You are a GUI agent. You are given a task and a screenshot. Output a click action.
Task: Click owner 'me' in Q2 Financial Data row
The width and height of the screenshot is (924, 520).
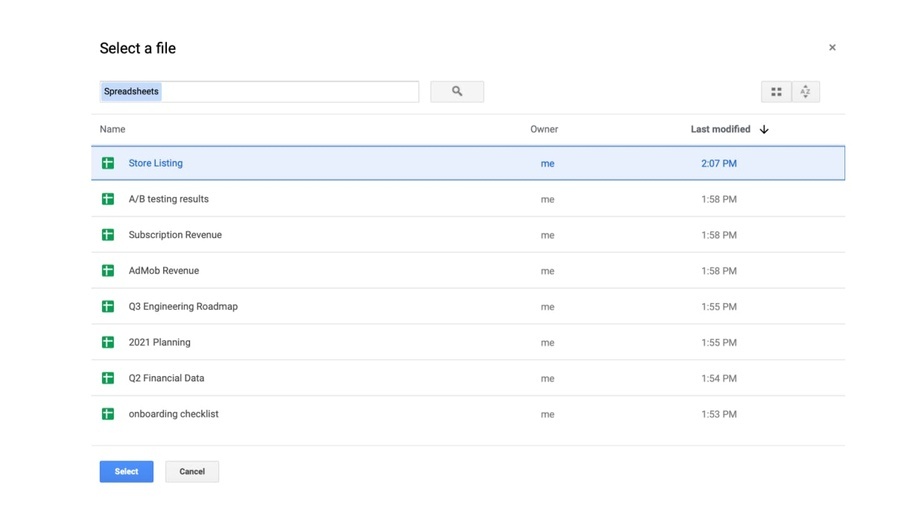click(547, 379)
